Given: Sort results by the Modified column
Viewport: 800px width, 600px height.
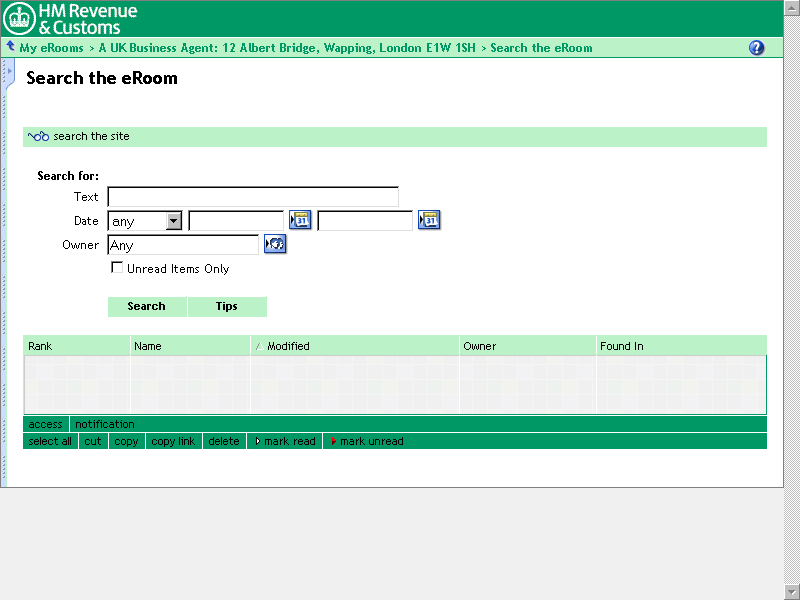Looking at the screenshot, I should (x=288, y=346).
